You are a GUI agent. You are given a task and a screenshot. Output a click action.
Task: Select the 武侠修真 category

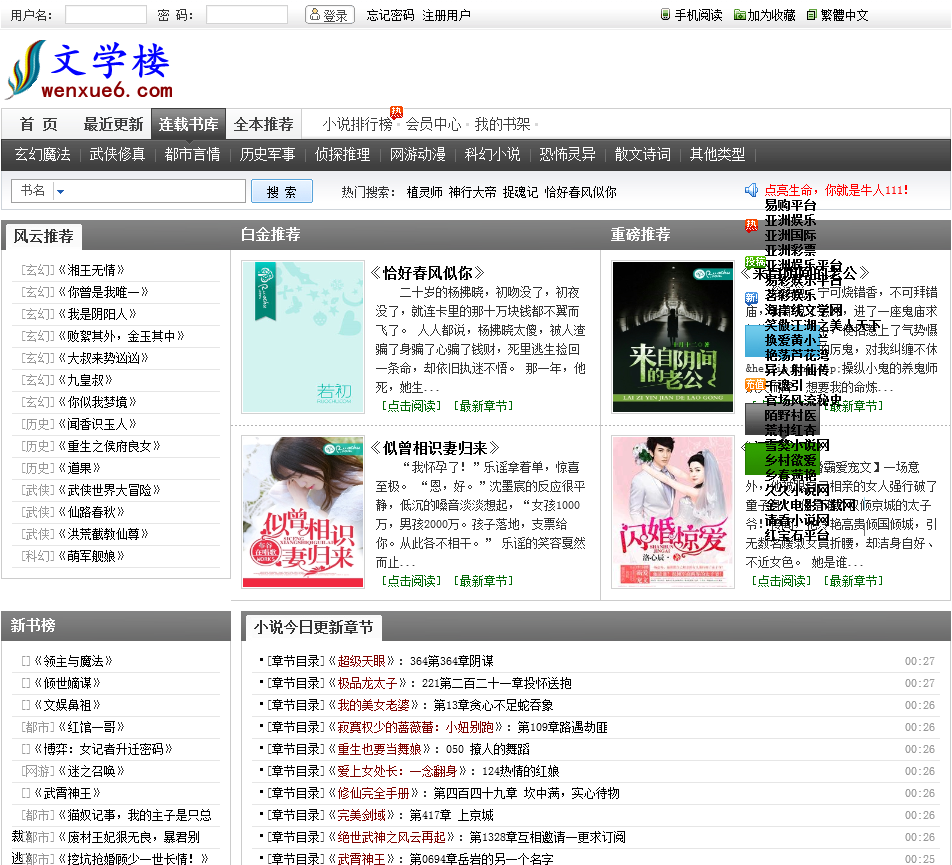click(117, 154)
